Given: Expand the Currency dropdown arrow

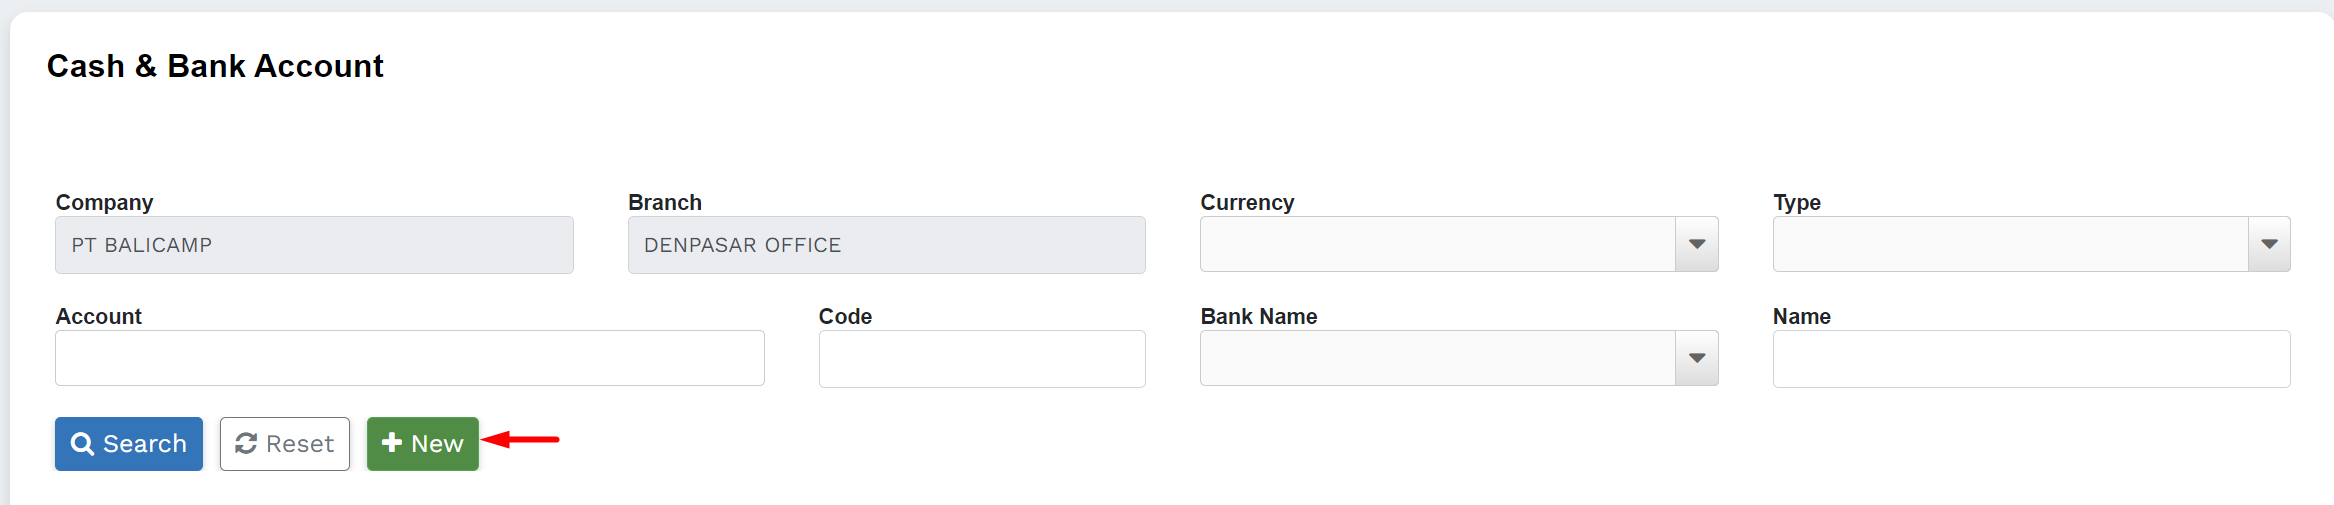Looking at the screenshot, I should coord(1696,245).
